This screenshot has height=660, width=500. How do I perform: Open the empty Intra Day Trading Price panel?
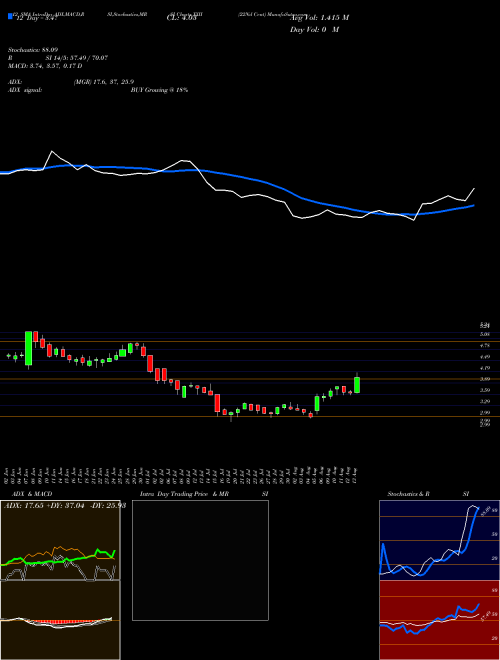(x=200, y=560)
